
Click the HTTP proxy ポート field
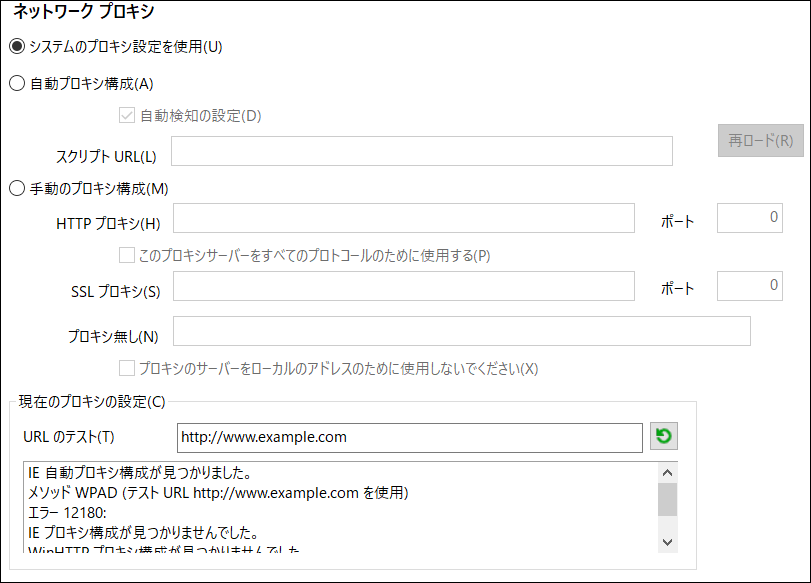click(x=749, y=218)
